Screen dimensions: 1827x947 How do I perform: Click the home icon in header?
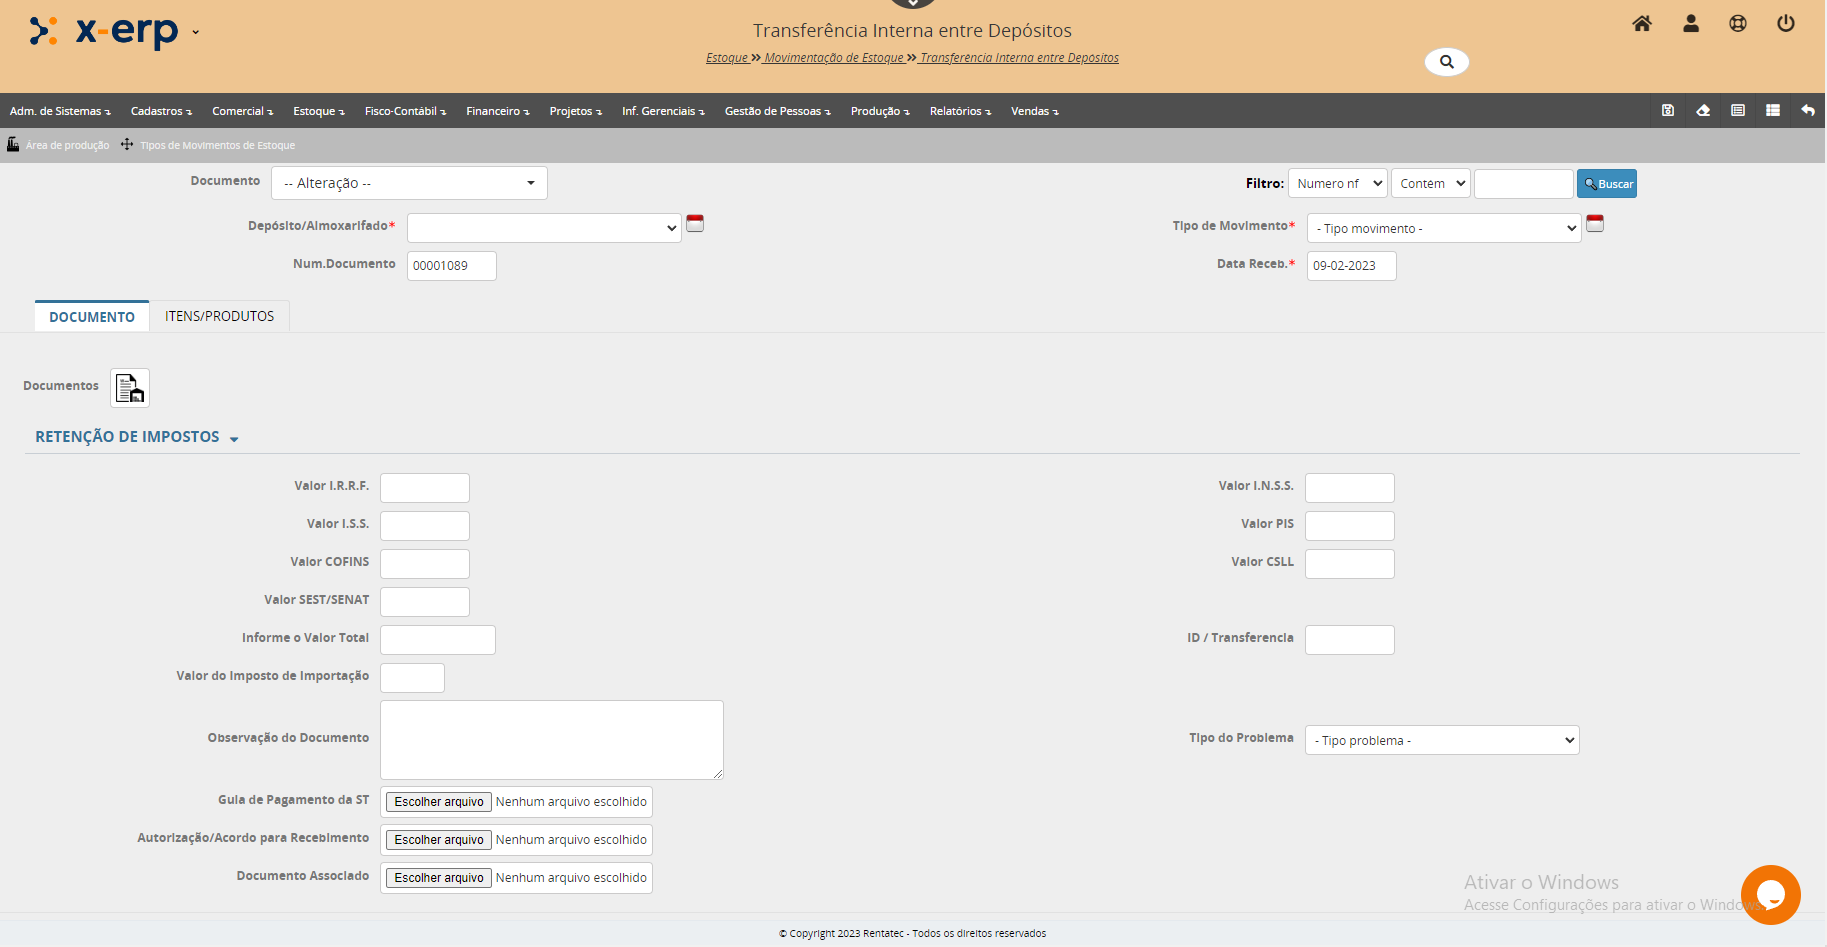tap(1642, 24)
